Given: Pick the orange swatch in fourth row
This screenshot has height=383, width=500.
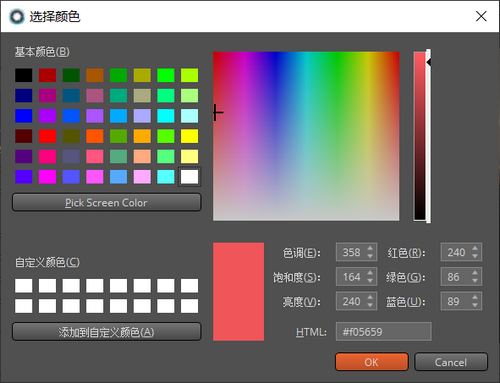Looking at the screenshot, I should point(142,136).
